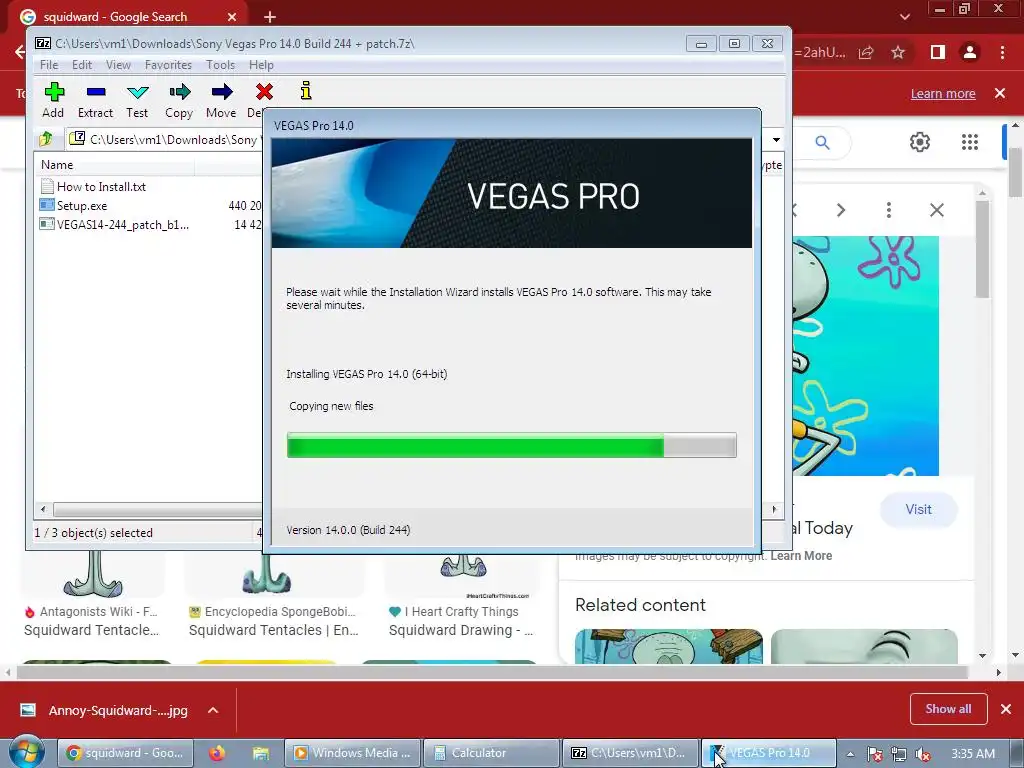This screenshot has width=1024, height=768.
Task: Click the Learn more link
Action: click(943, 93)
